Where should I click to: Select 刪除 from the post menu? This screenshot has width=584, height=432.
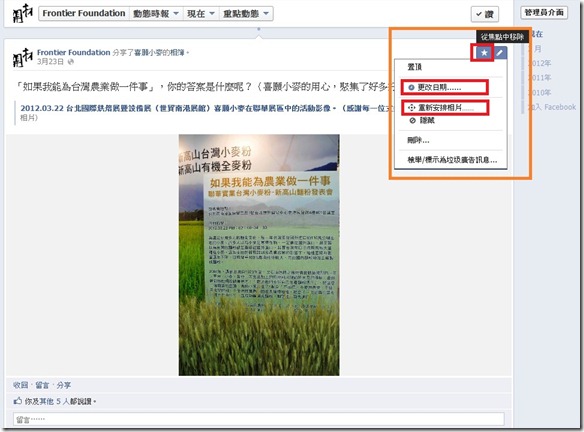point(418,140)
